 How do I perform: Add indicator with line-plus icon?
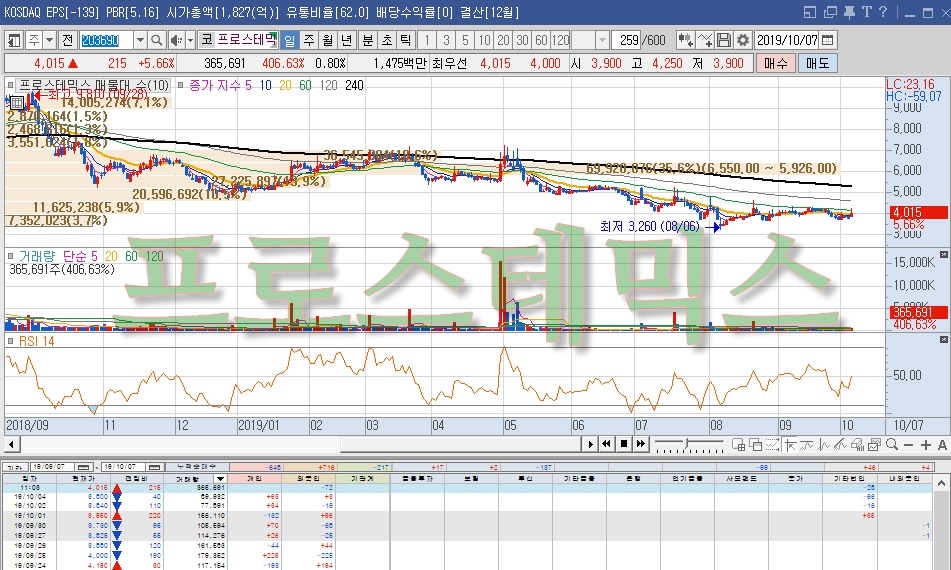pos(705,41)
